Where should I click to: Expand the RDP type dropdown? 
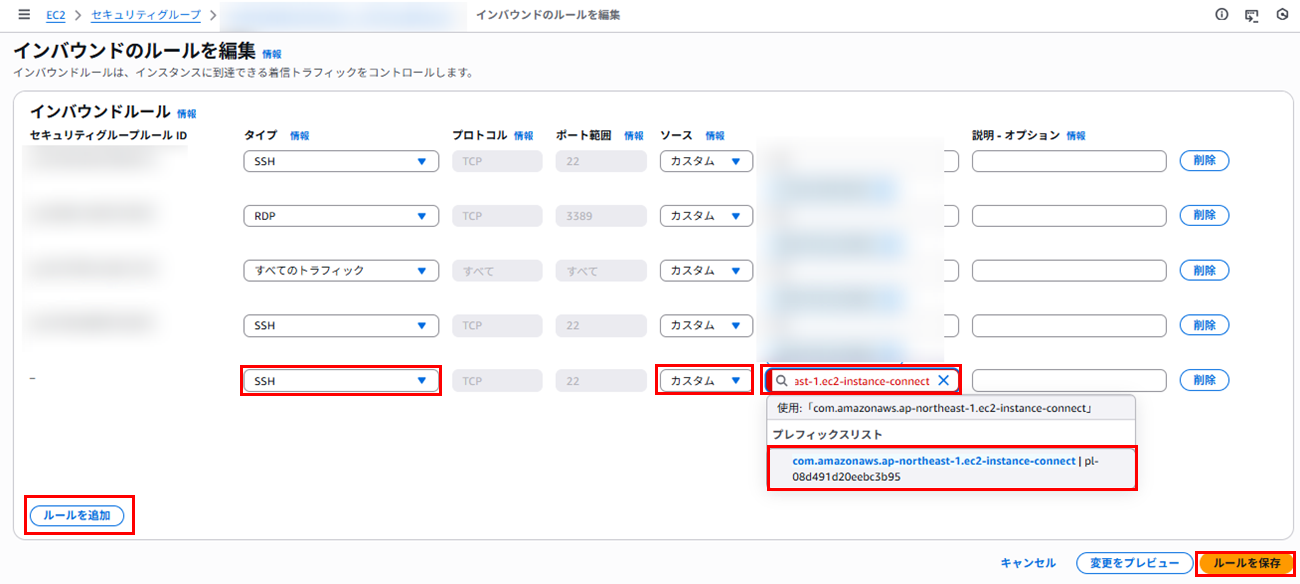[341, 216]
